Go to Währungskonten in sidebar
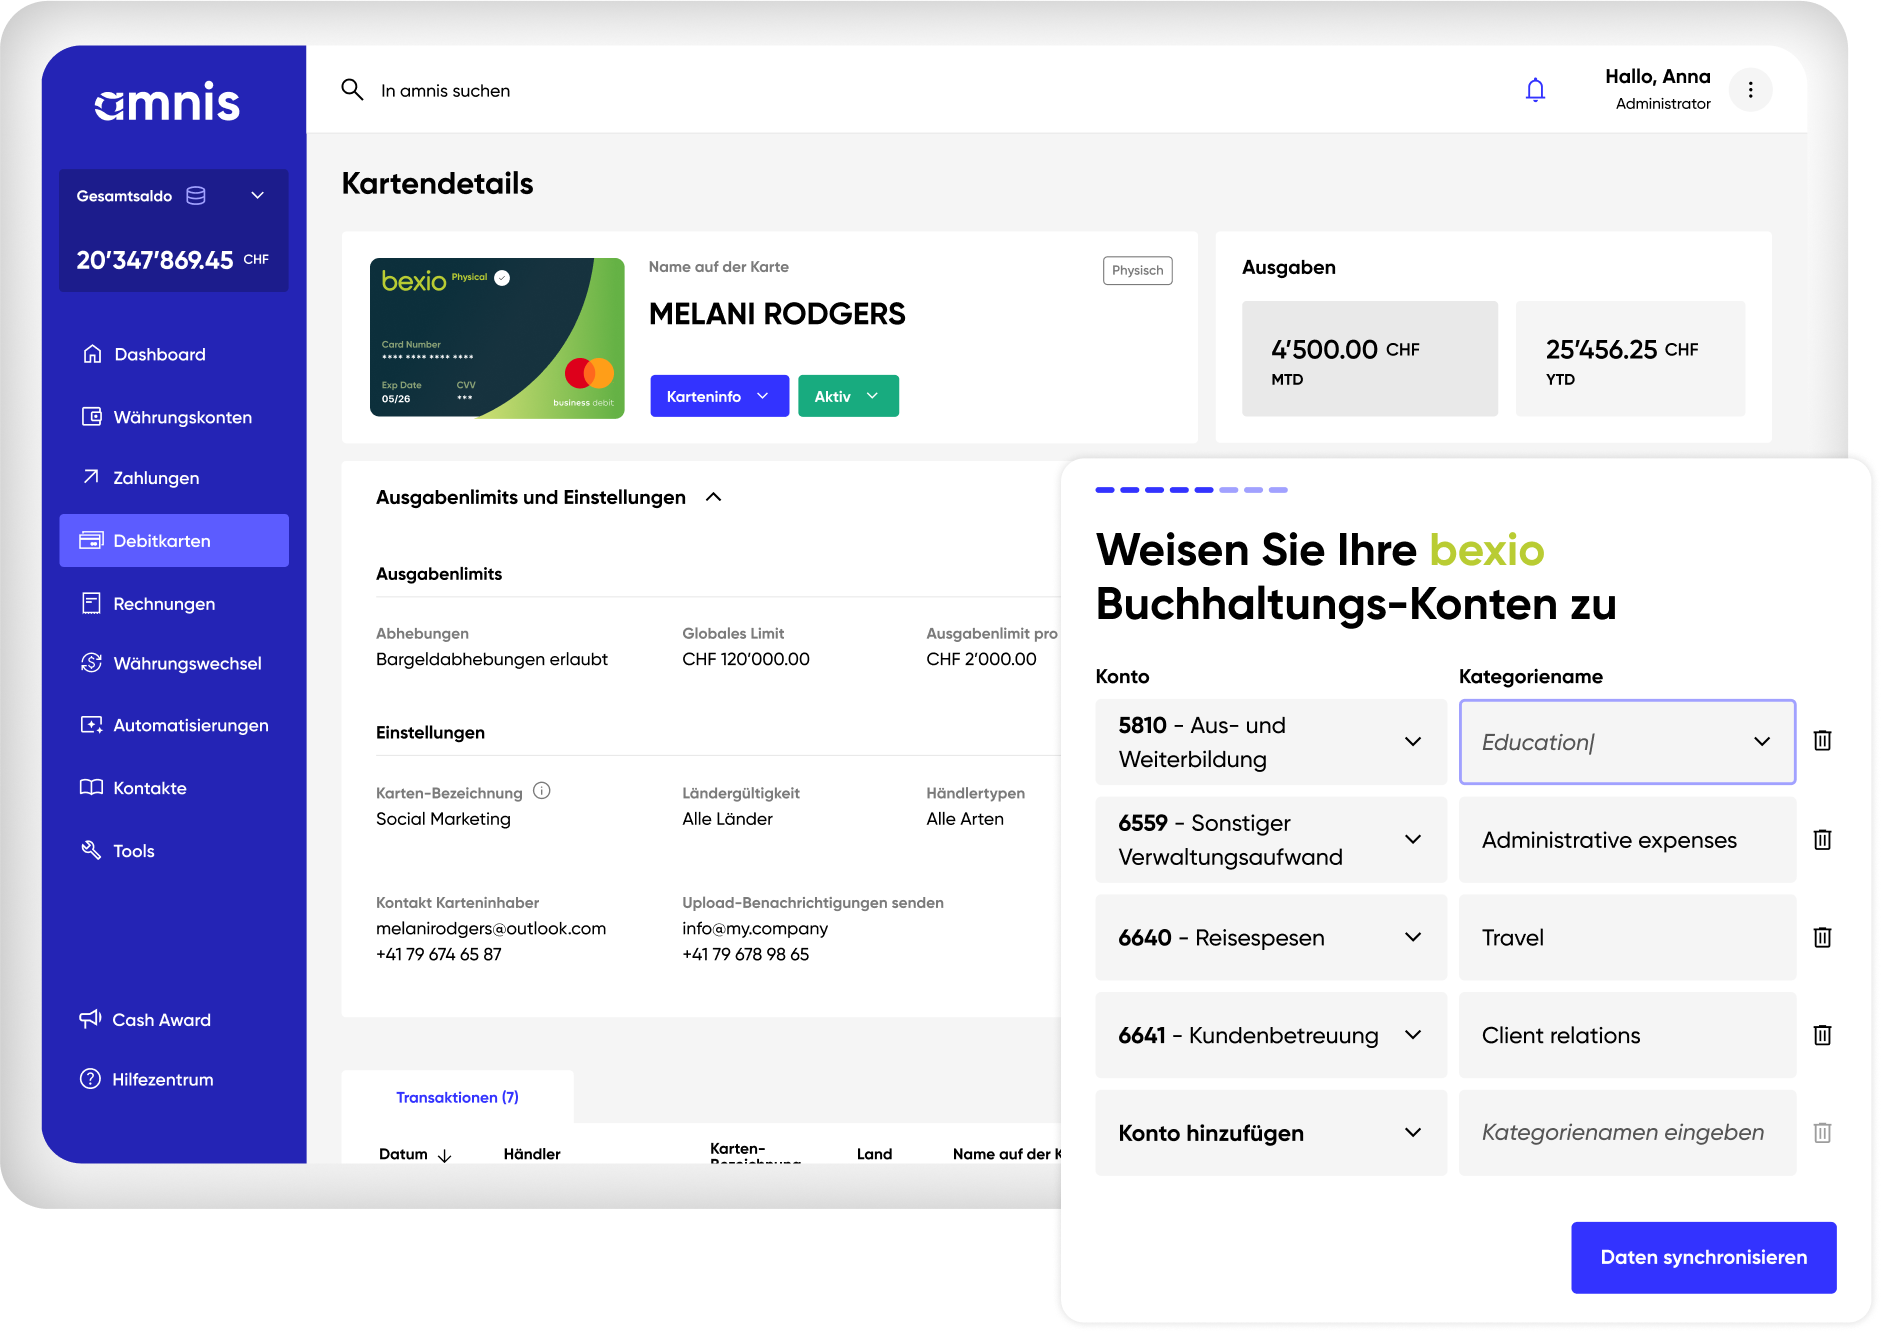The height and width of the screenshot is (1333, 1882). pos(182,417)
